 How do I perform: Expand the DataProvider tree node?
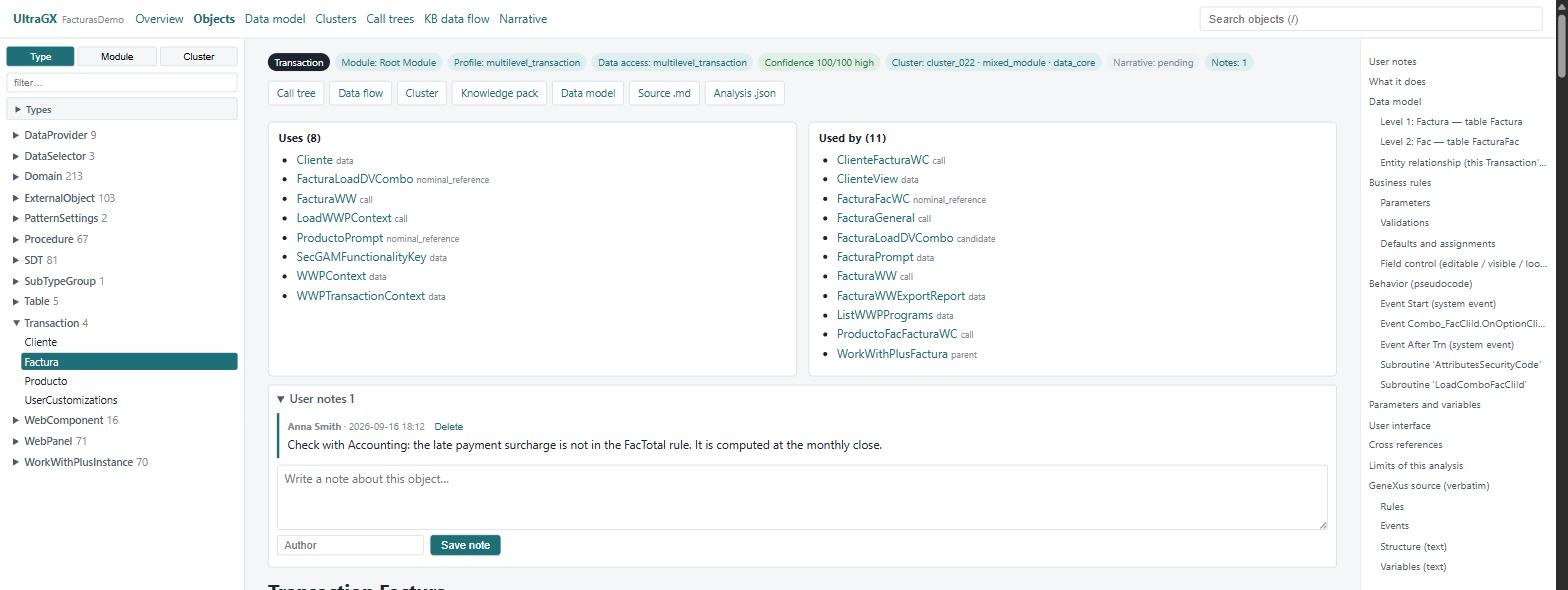pos(16,135)
